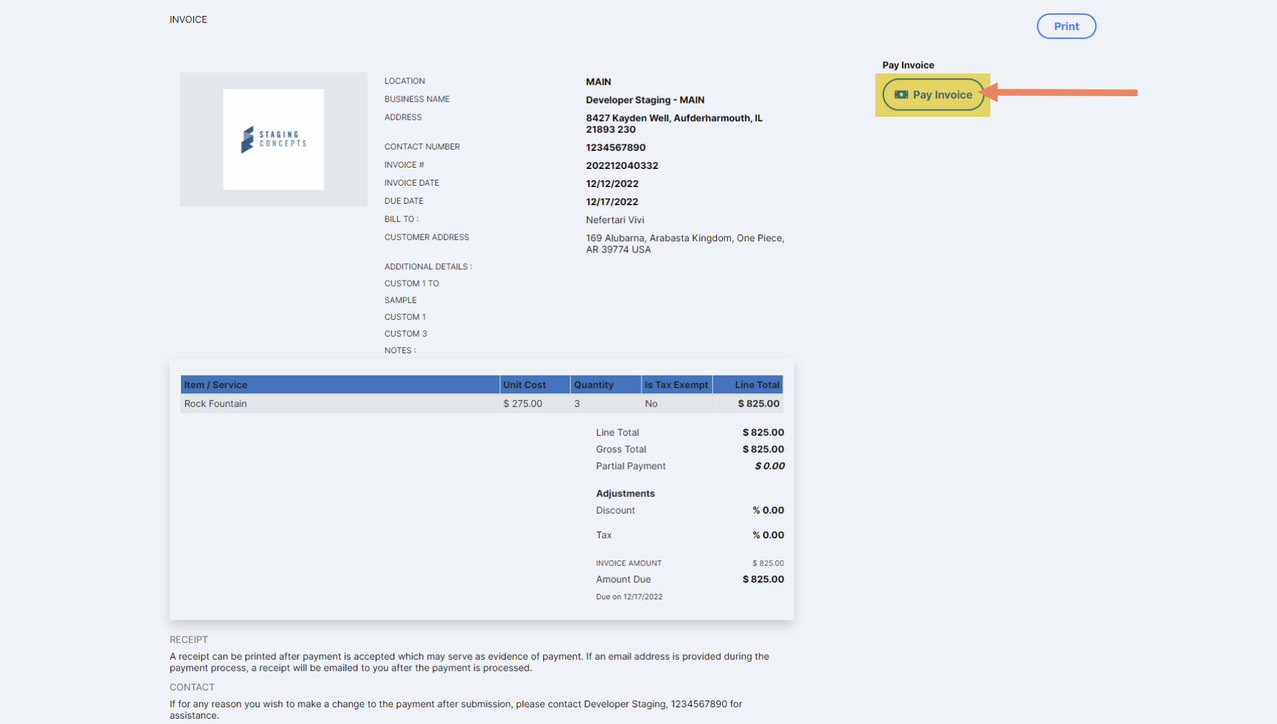Click the cash icon inside Pay Invoice button
1277x724 pixels.
(901, 95)
